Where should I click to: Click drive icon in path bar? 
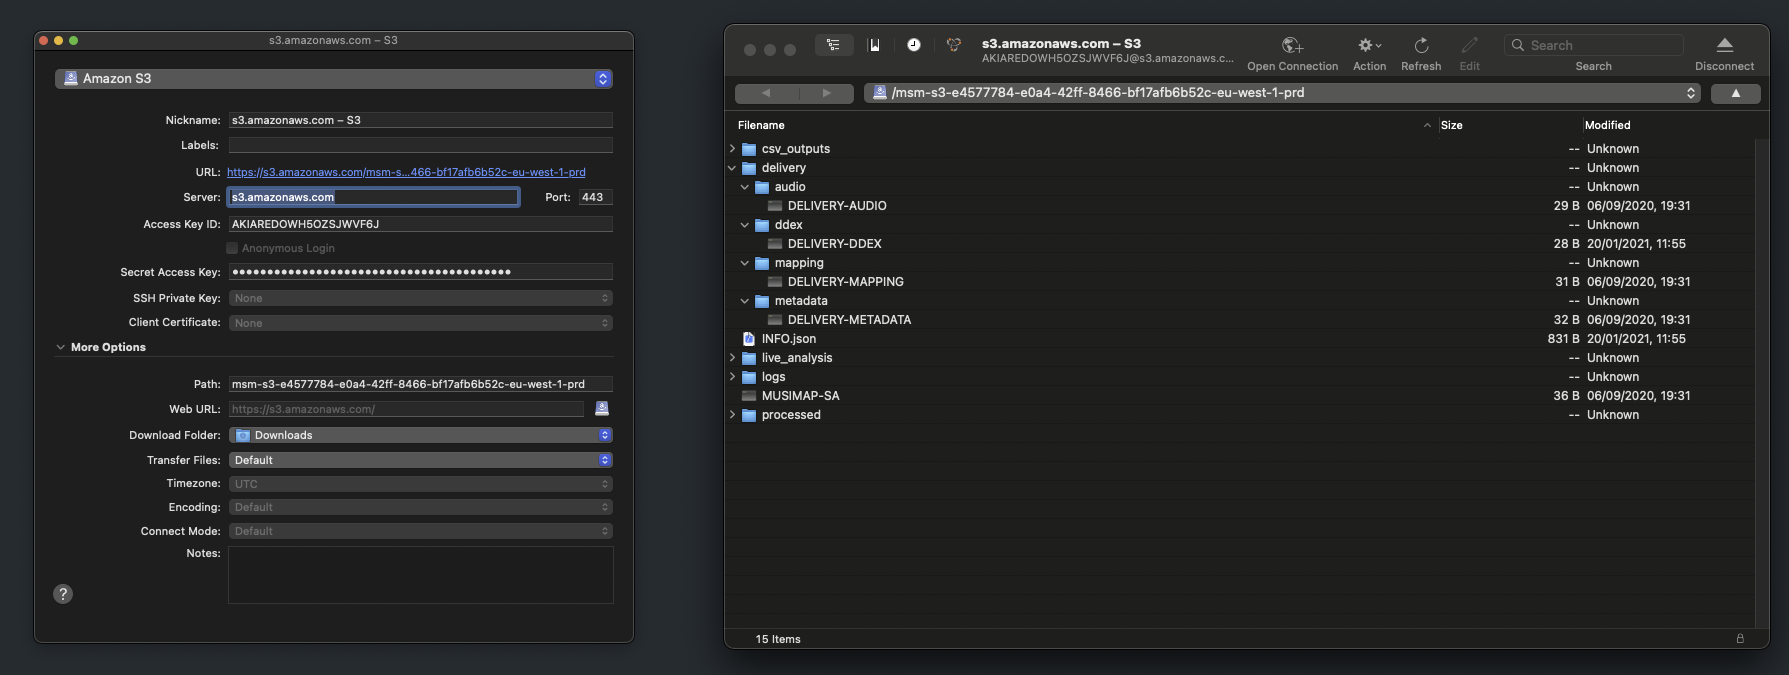point(880,92)
